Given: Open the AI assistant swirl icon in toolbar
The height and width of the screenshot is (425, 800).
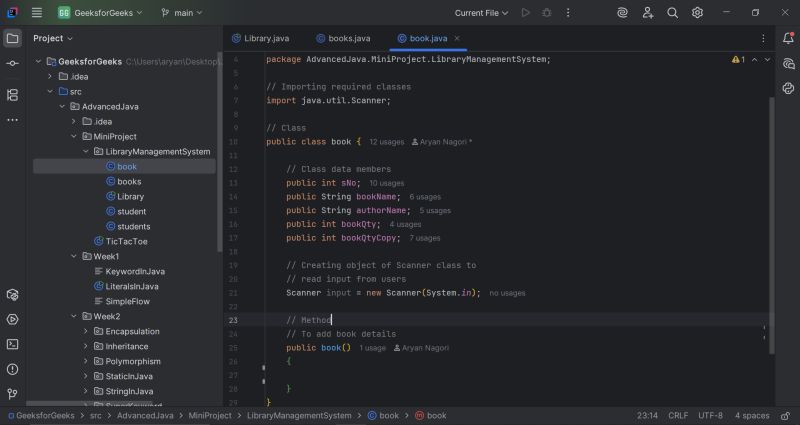Looking at the screenshot, I should point(622,13).
